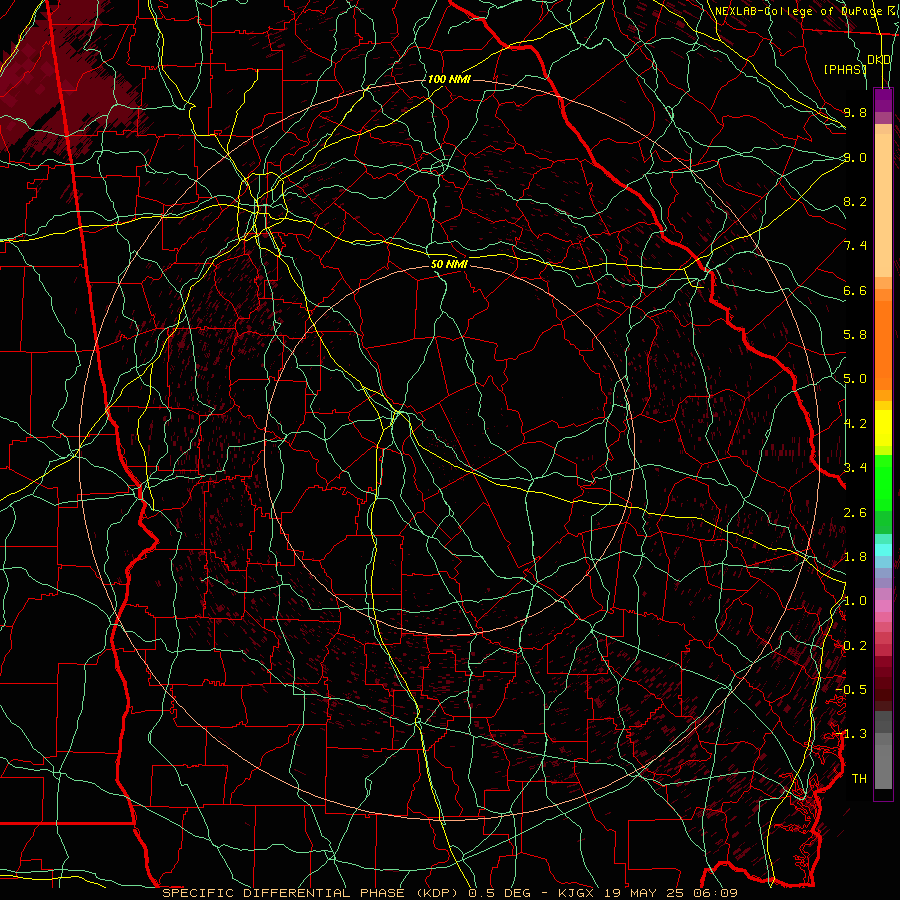Select the 0.2 value on the color scale
Viewport: 900px width, 900px height.
855,646
